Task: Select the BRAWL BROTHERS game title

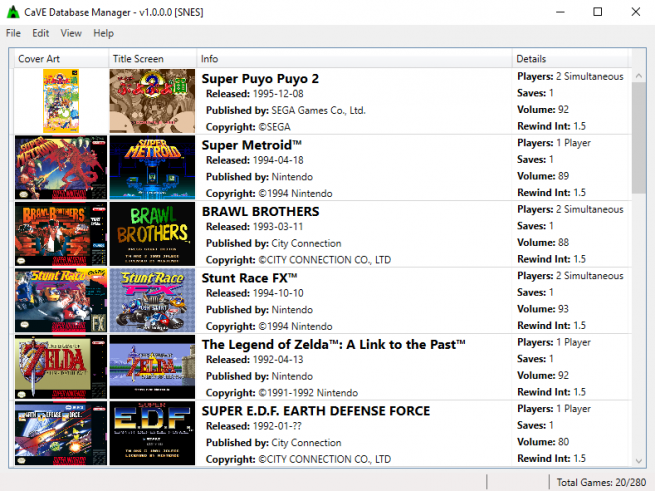Action: [260, 211]
